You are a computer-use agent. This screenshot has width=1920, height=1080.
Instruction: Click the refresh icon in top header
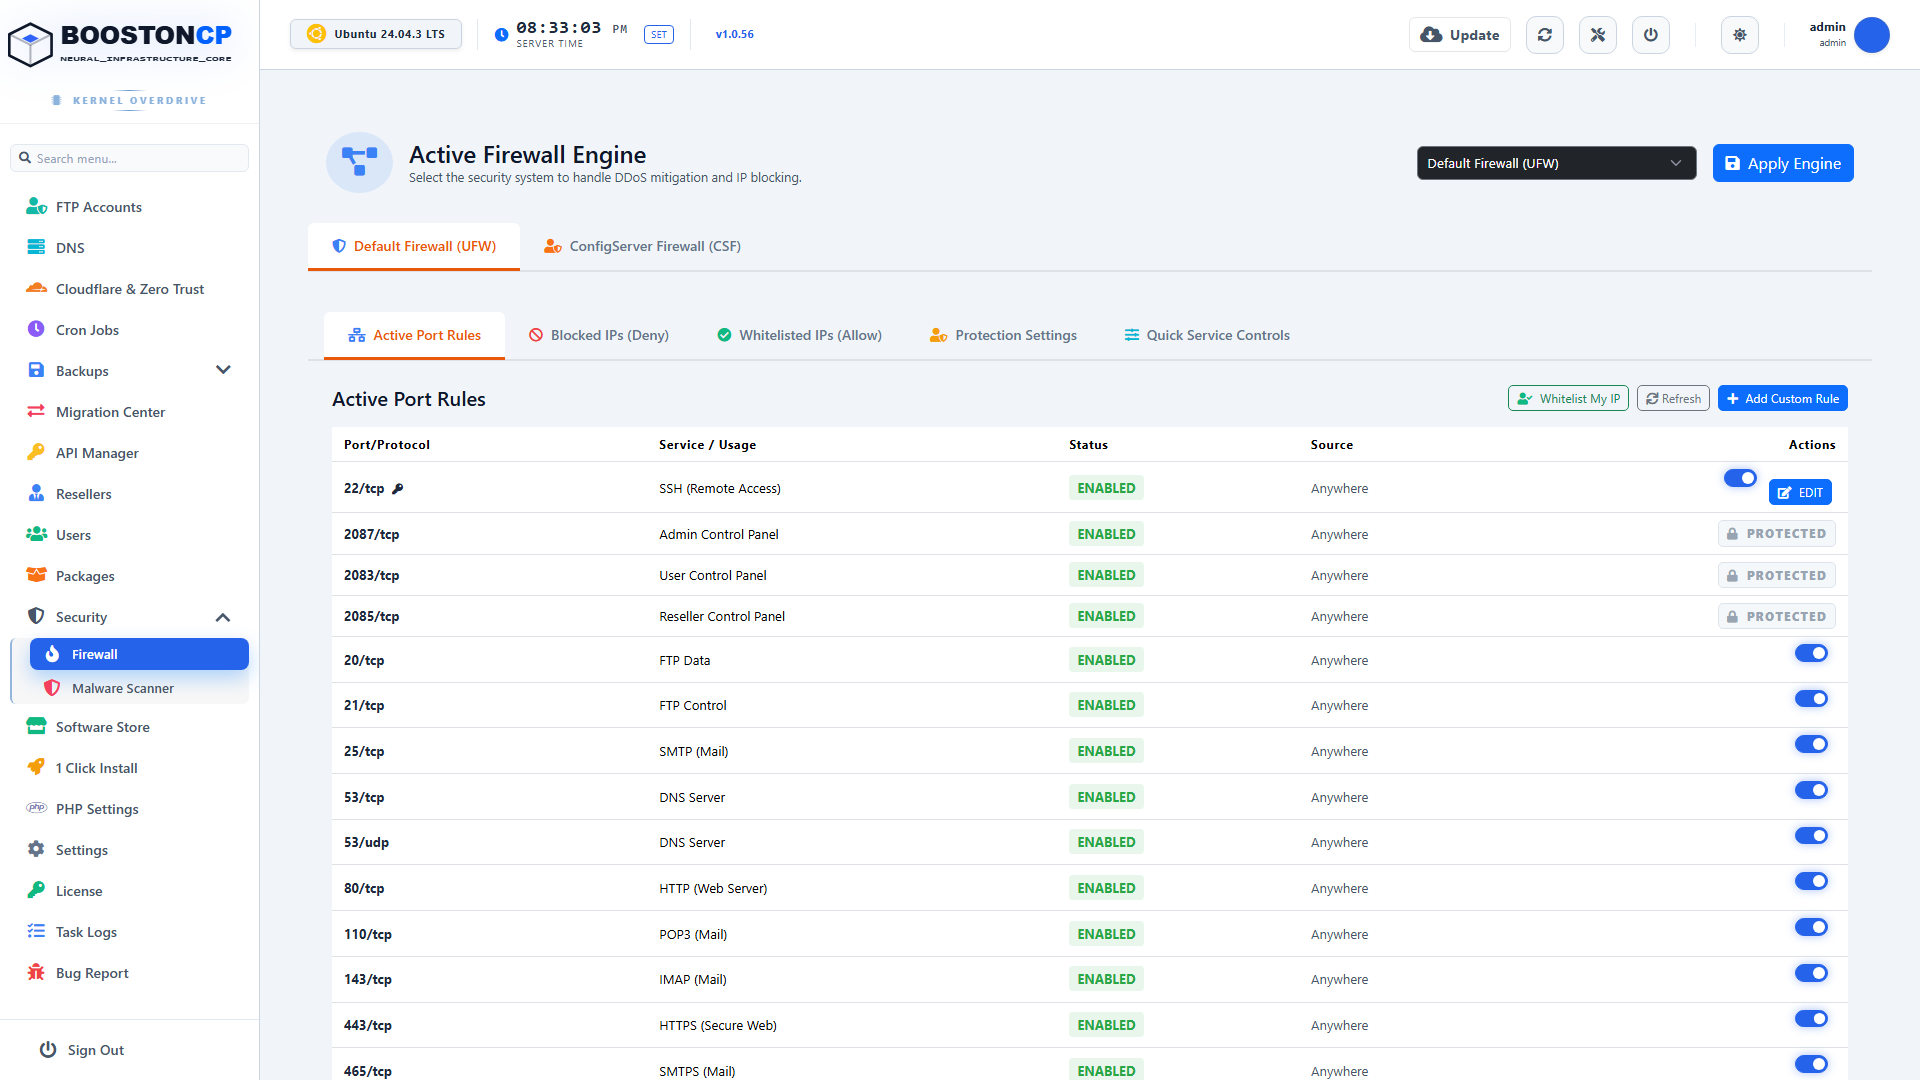pyautogui.click(x=1545, y=35)
